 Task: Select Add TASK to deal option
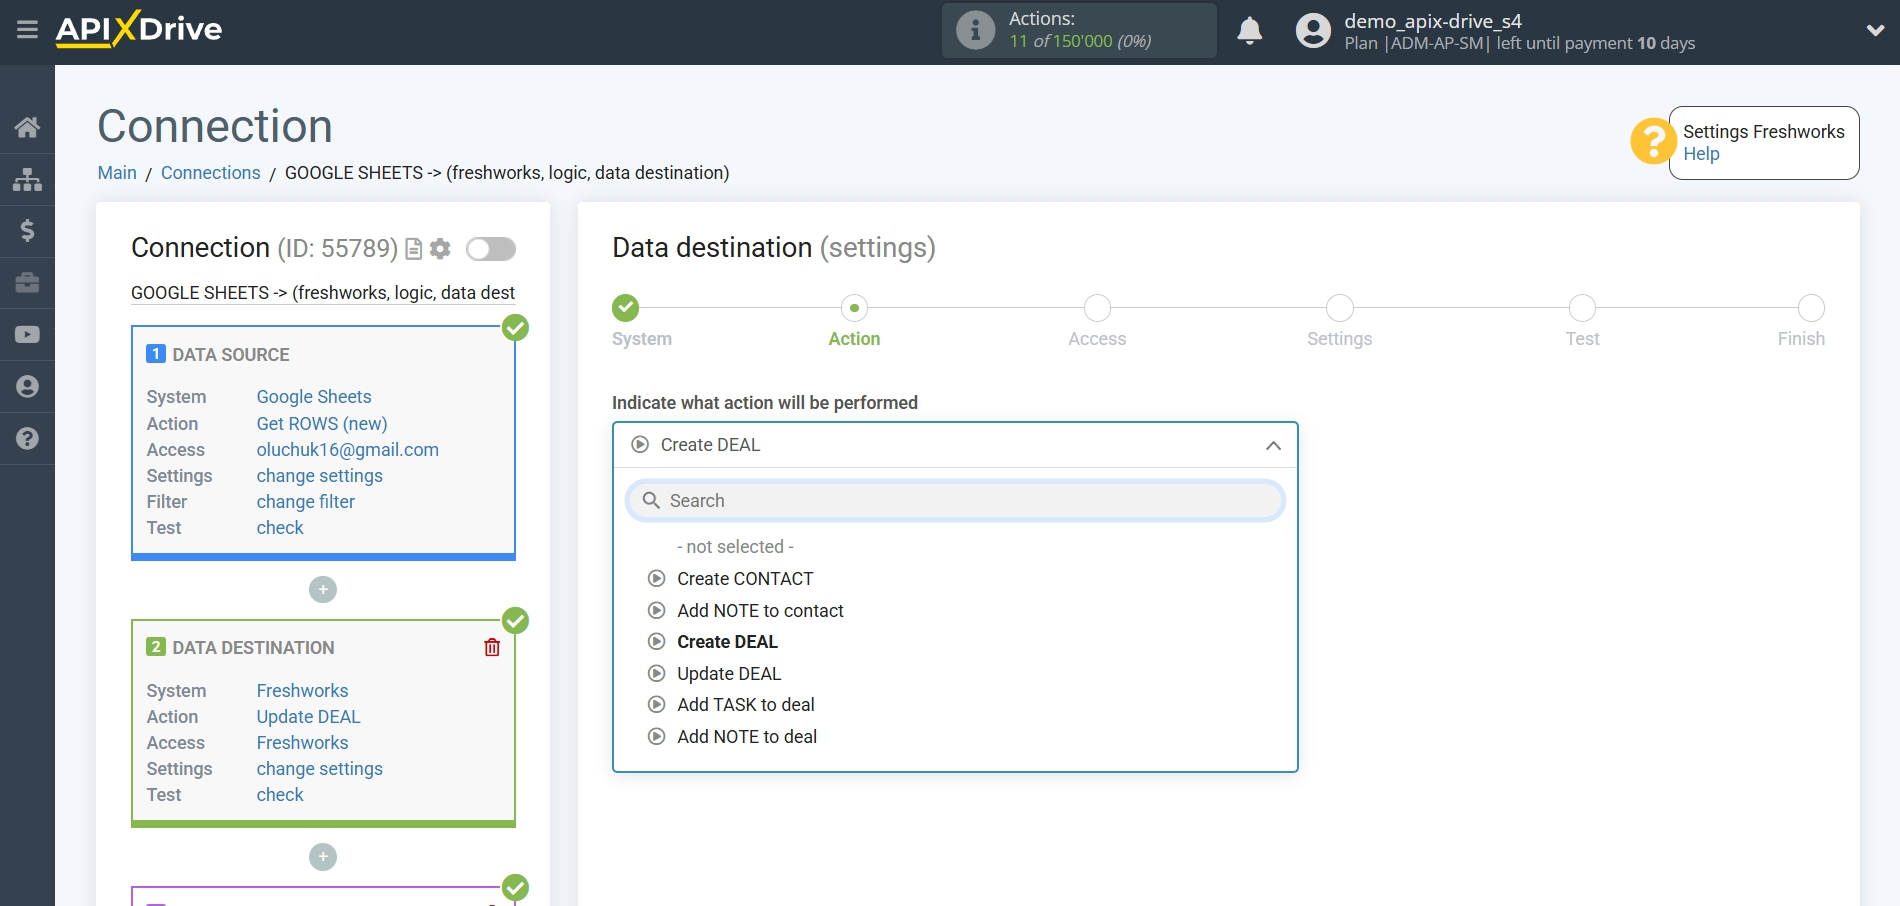(x=746, y=705)
